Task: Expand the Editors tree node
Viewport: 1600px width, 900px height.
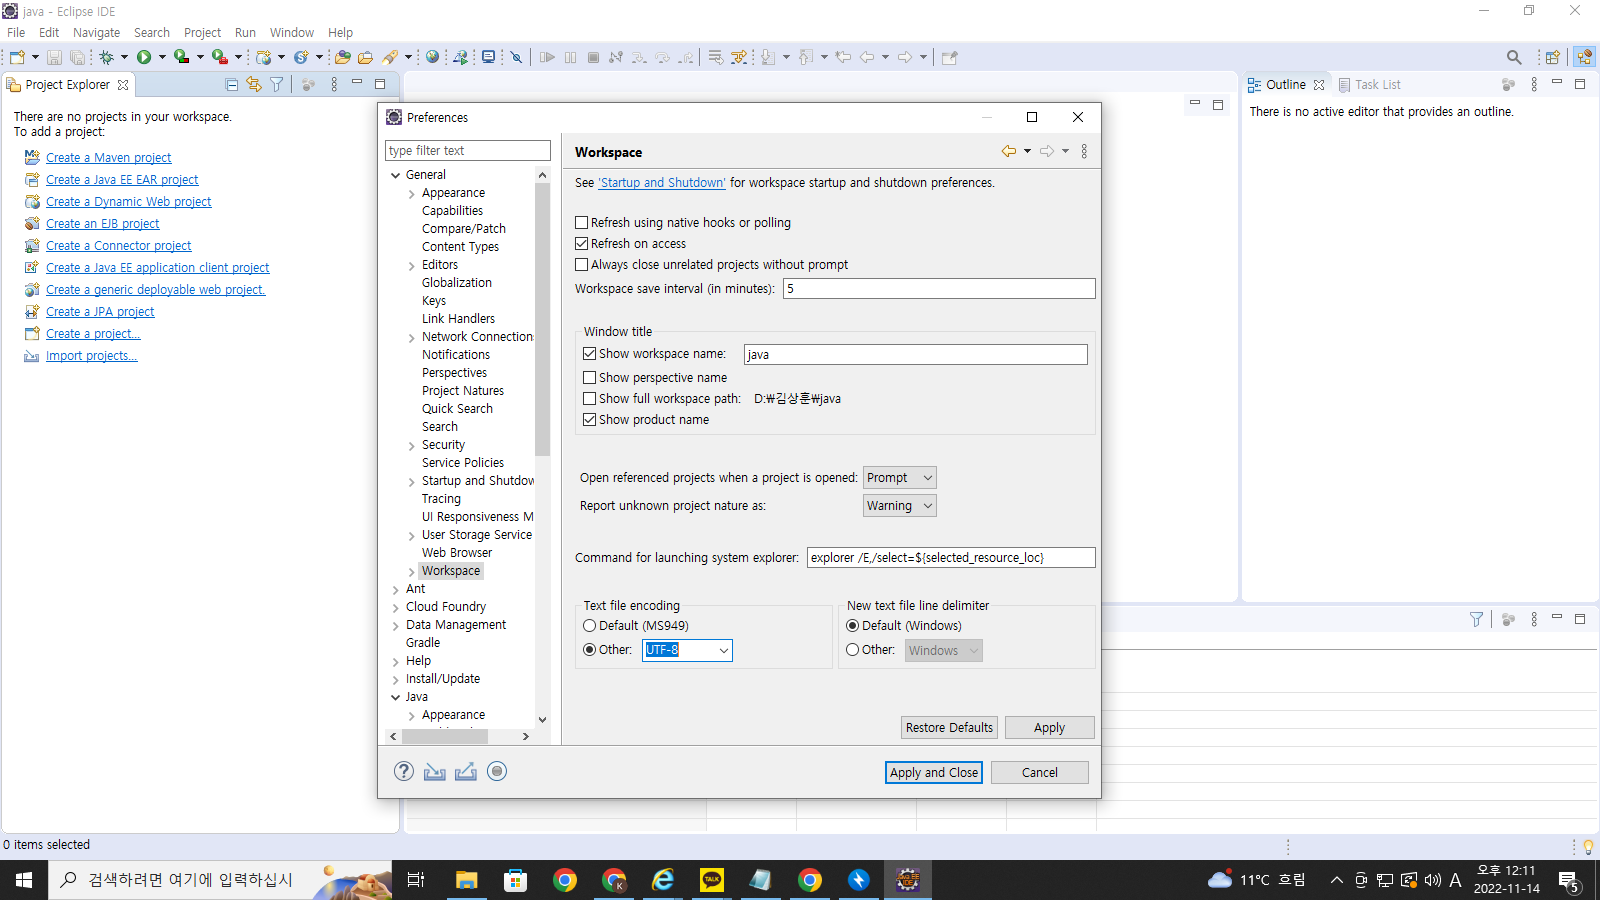Action: point(412,266)
